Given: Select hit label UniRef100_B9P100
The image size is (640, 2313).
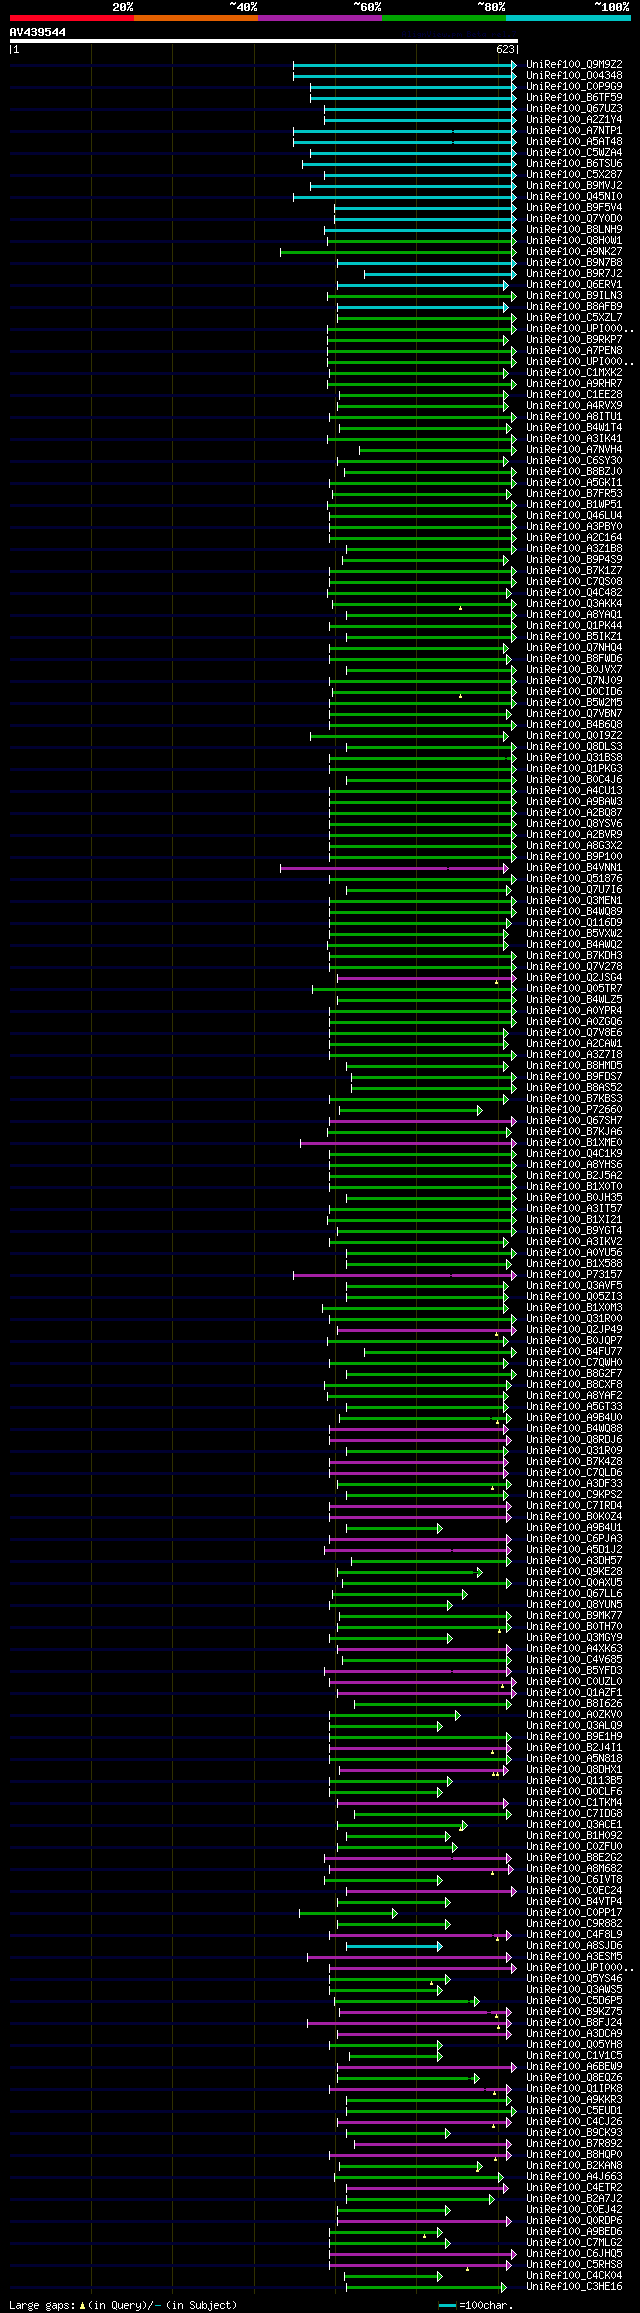Looking at the screenshot, I should click(574, 857).
